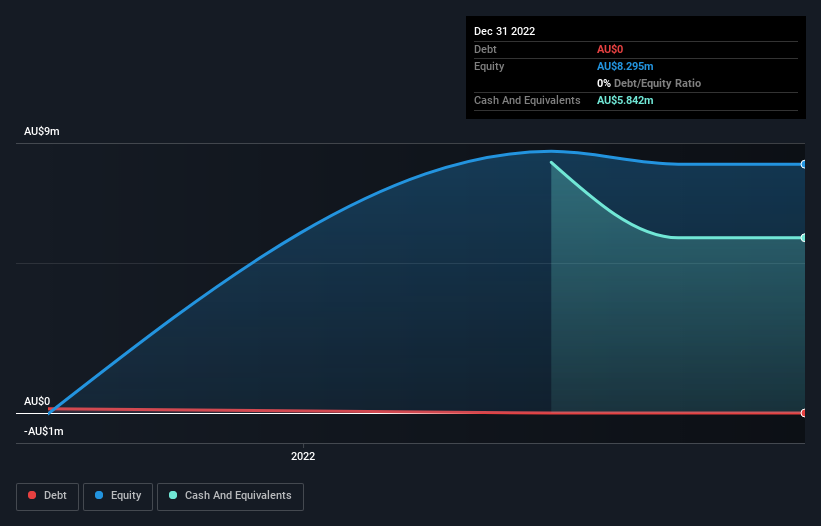Screen dimensions: 821x526
Task: Click the -AU$1m y-axis label
Action: pyautogui.click(x=43, y=431)
